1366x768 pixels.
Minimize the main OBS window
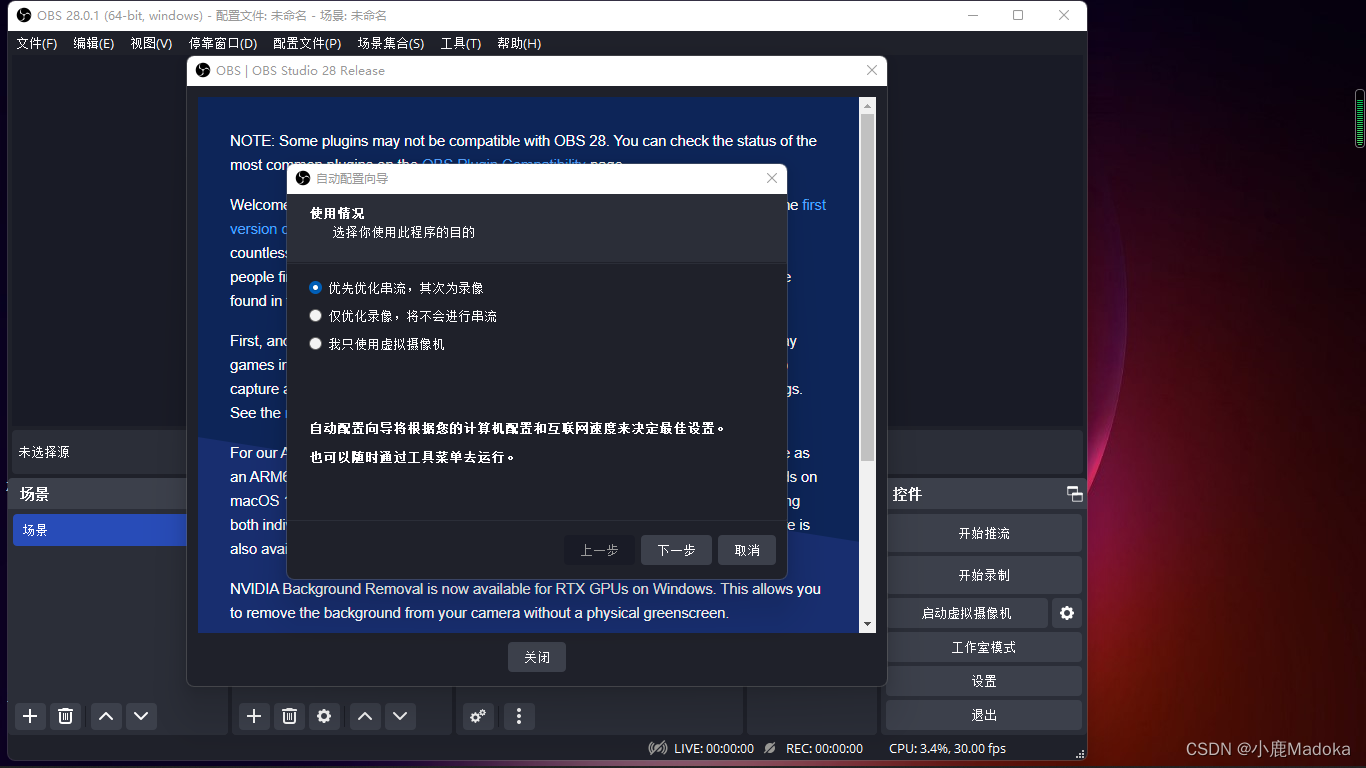[972, 15]
